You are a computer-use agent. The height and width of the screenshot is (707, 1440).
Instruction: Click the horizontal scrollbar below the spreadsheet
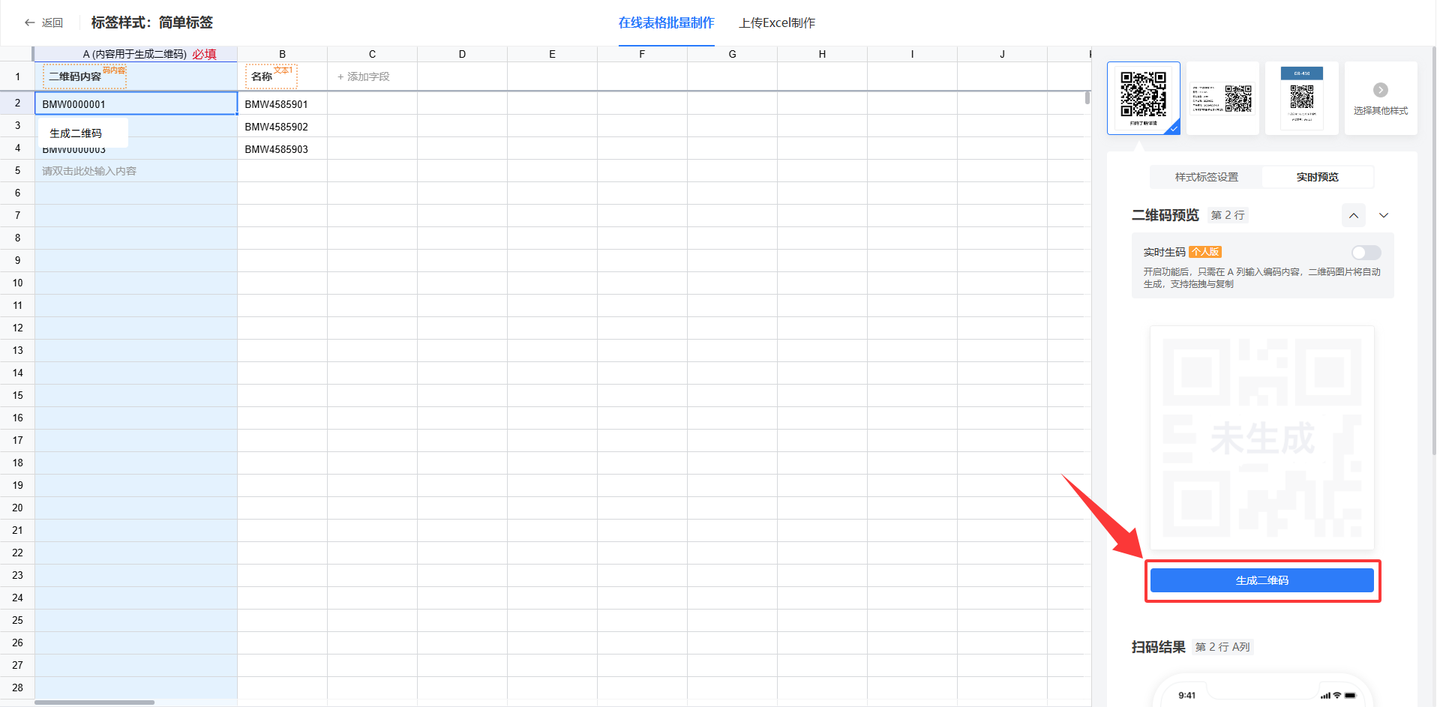95,702
